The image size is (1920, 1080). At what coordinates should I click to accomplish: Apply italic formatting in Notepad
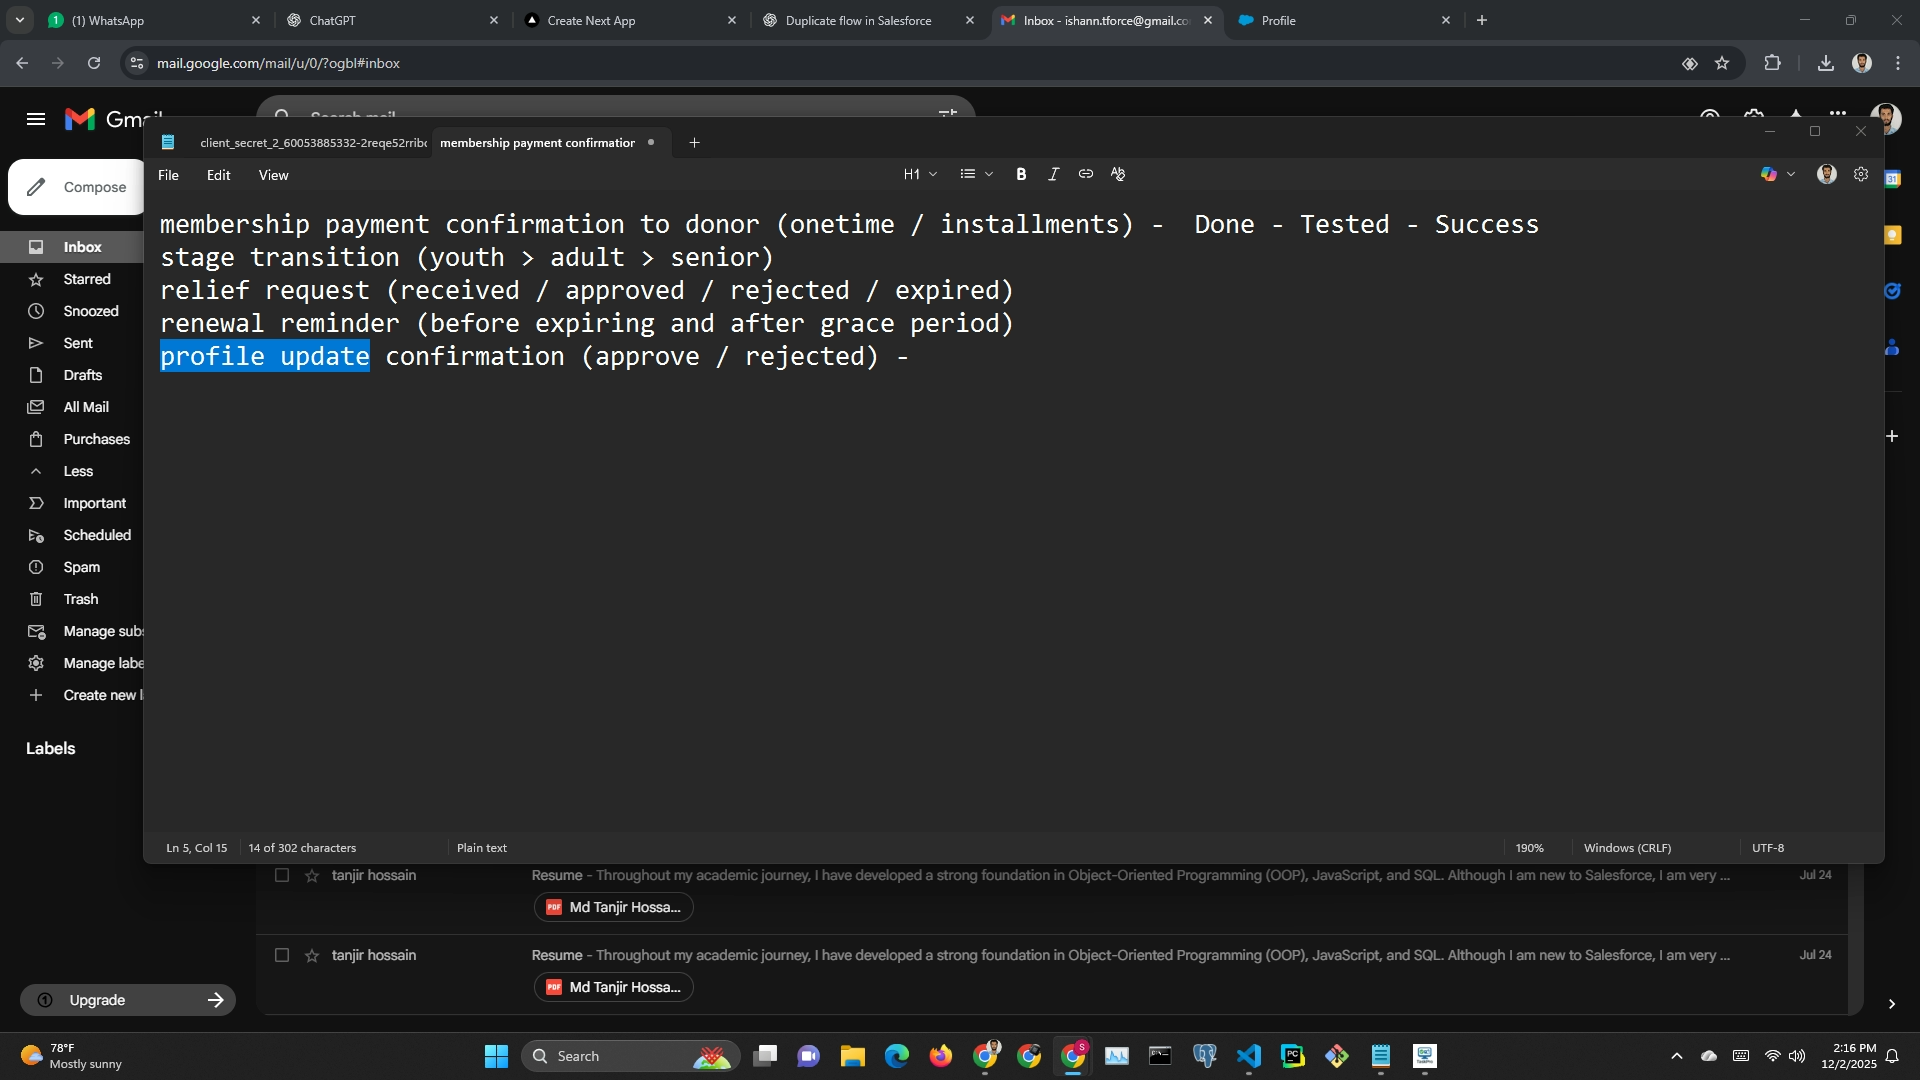pyautogui.click(x=1053, y=174)
